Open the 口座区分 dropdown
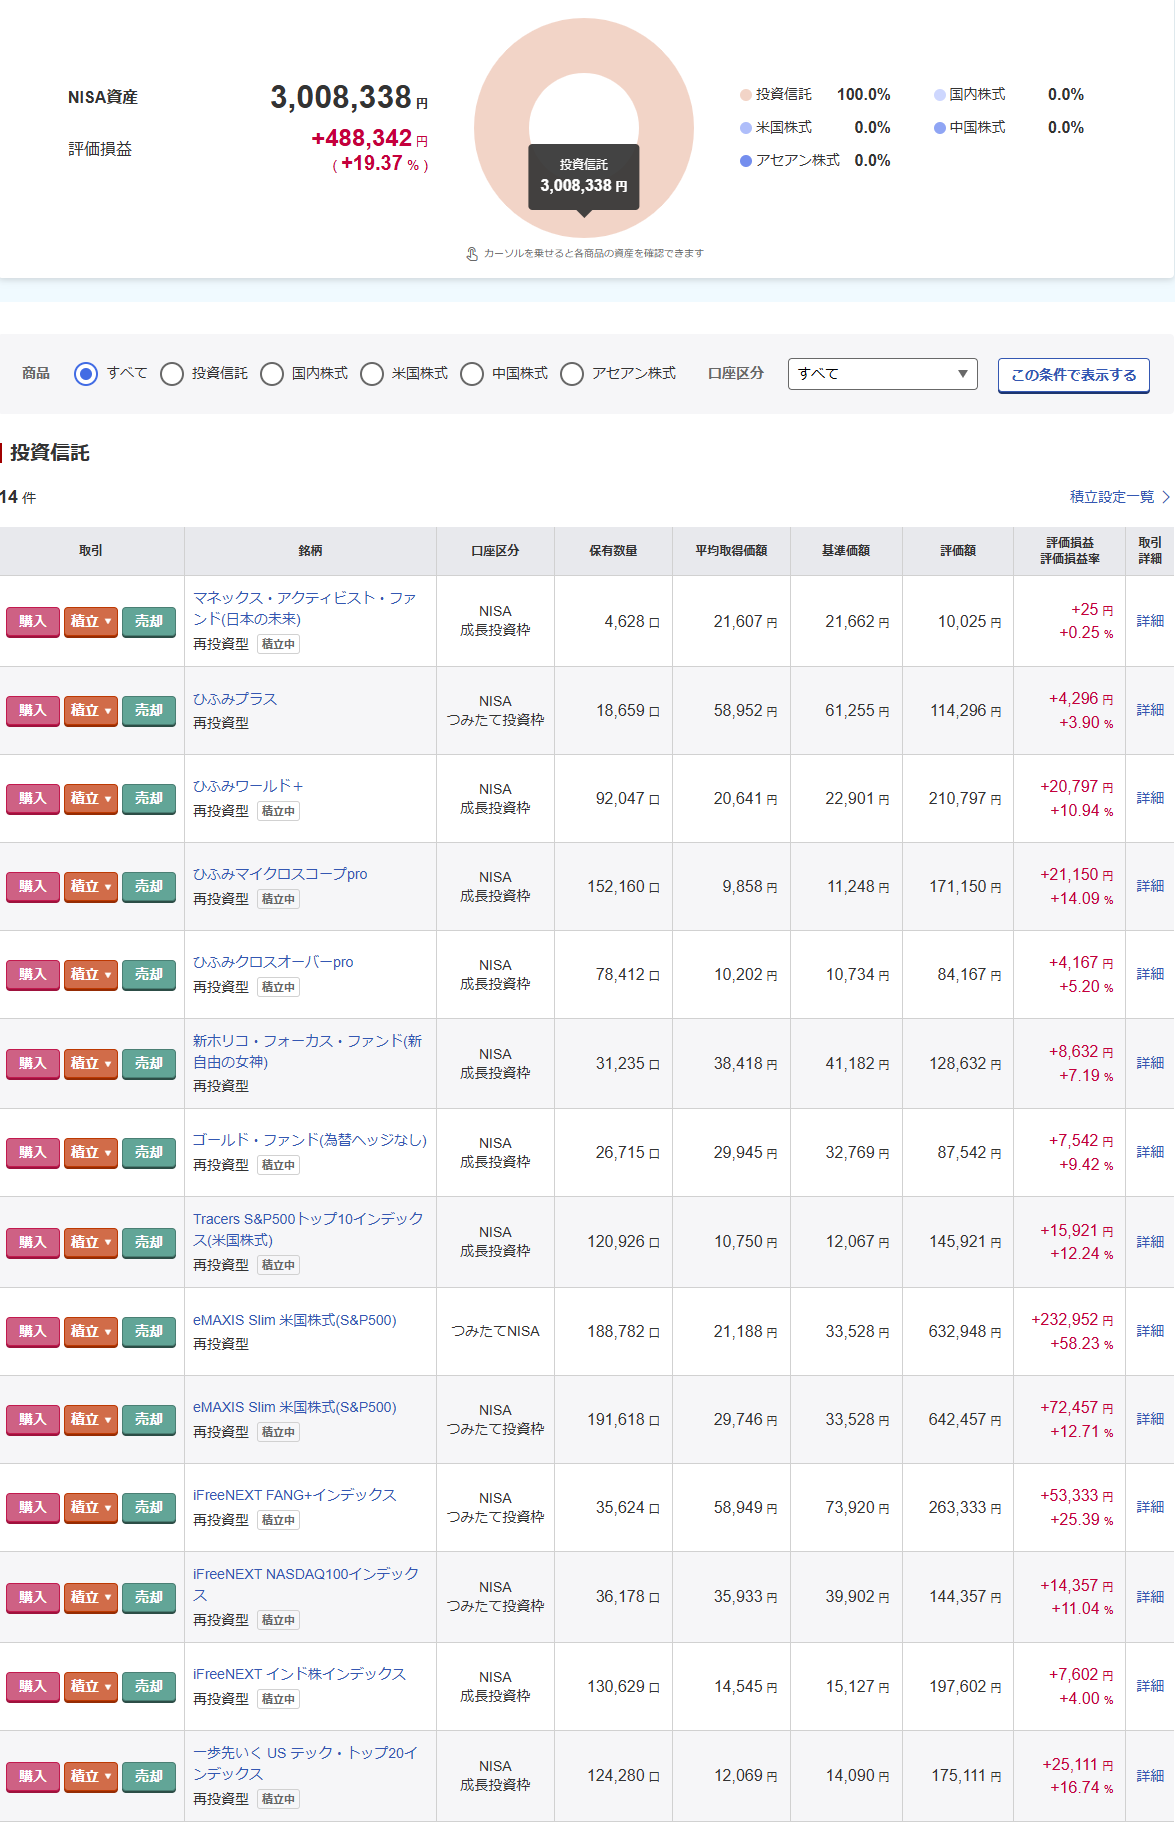The height and width of the screenshot is (1826, 1175). [x=882, y=374]
